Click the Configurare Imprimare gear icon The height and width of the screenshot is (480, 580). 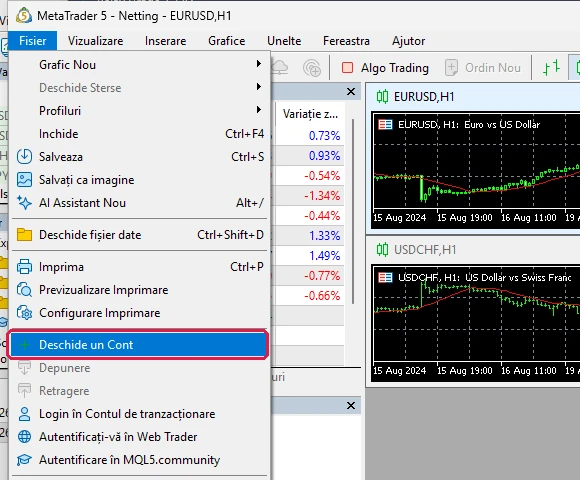click(x=24, y=313)
